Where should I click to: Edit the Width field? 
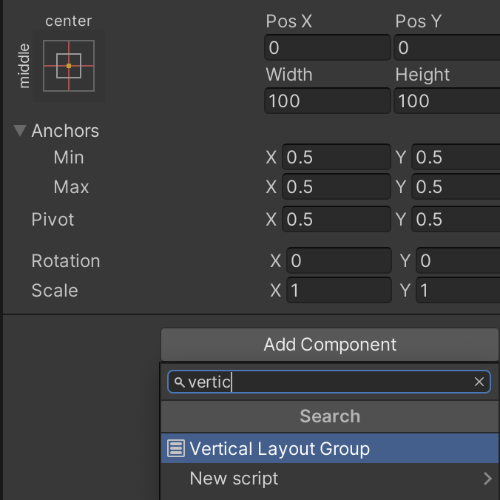327,101
